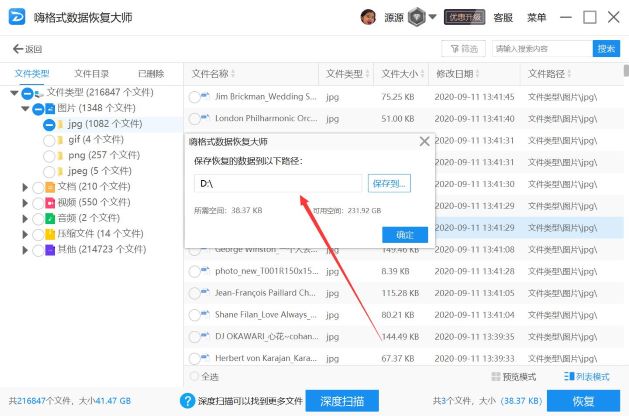Expand the 视频 (550 个文件) node

(25, 203)
